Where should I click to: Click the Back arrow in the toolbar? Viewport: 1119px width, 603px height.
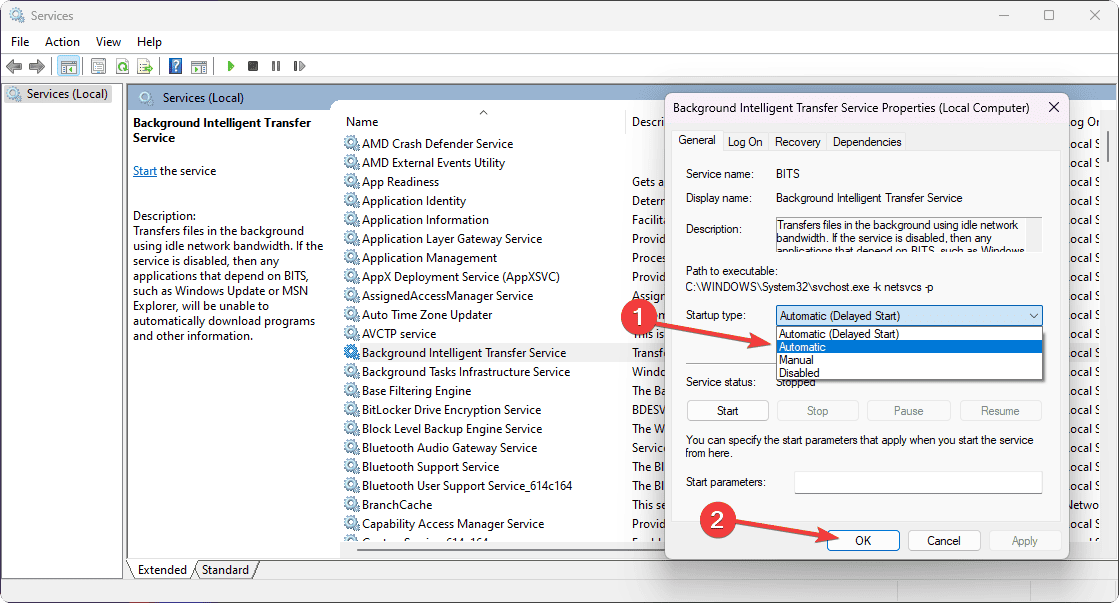[x=13, y=66]
